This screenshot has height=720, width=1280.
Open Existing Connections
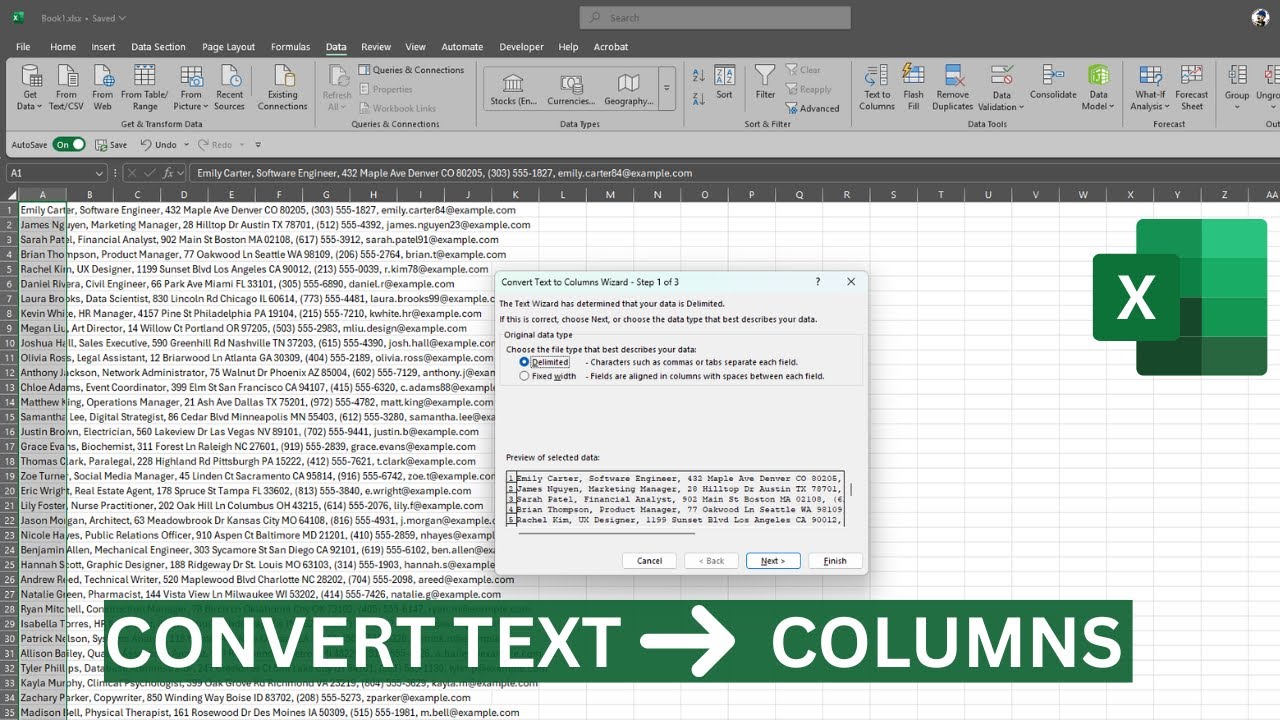click(283, 87)
